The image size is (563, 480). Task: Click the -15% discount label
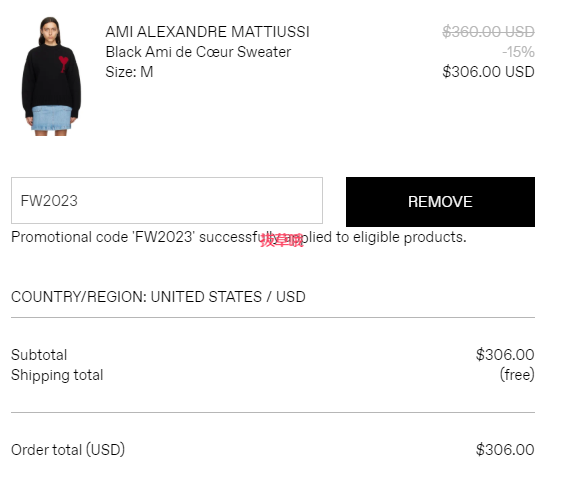point(518,52)
